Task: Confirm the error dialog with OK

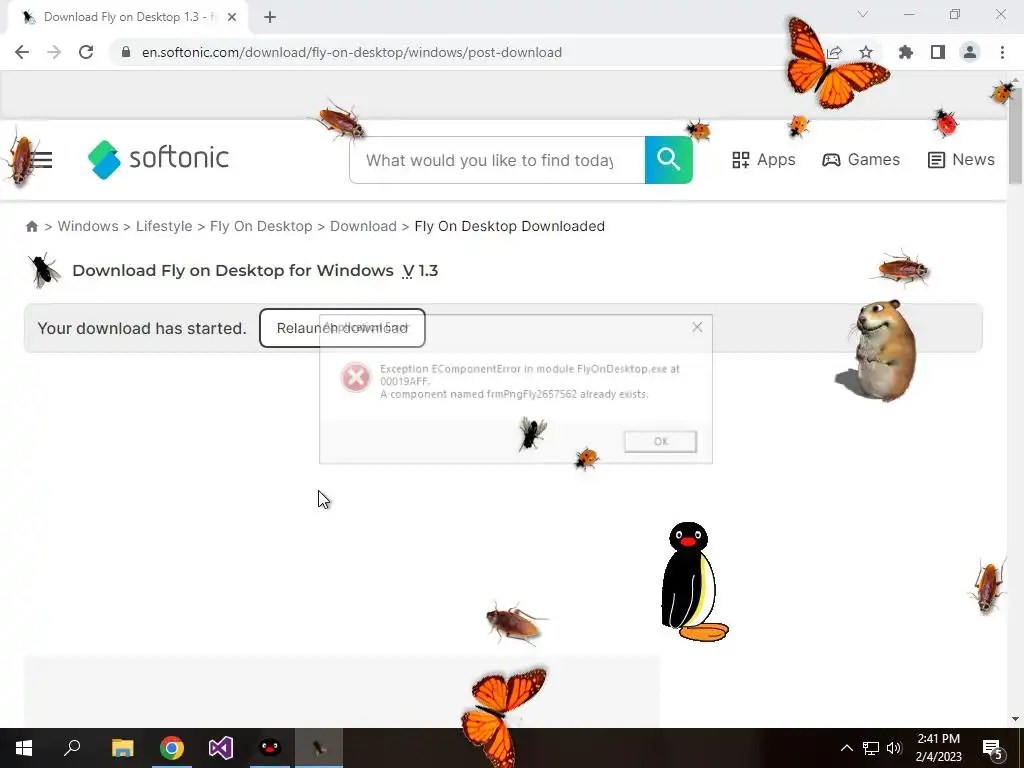Action: coord(660,441)
